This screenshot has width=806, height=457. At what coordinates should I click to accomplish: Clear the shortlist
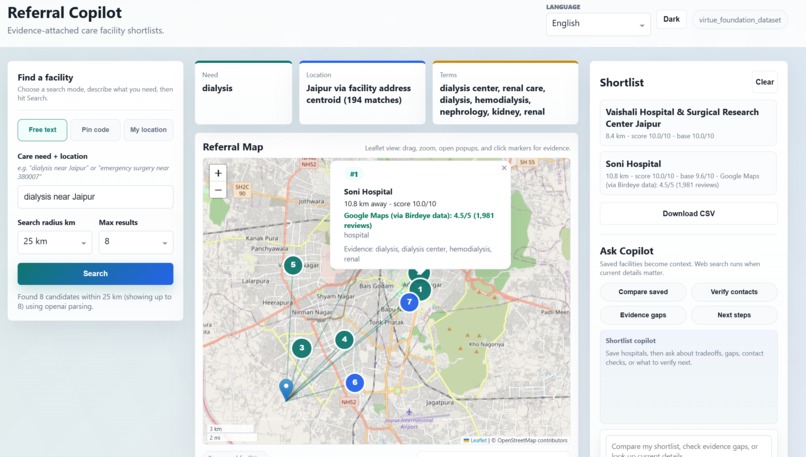(764, 82)
